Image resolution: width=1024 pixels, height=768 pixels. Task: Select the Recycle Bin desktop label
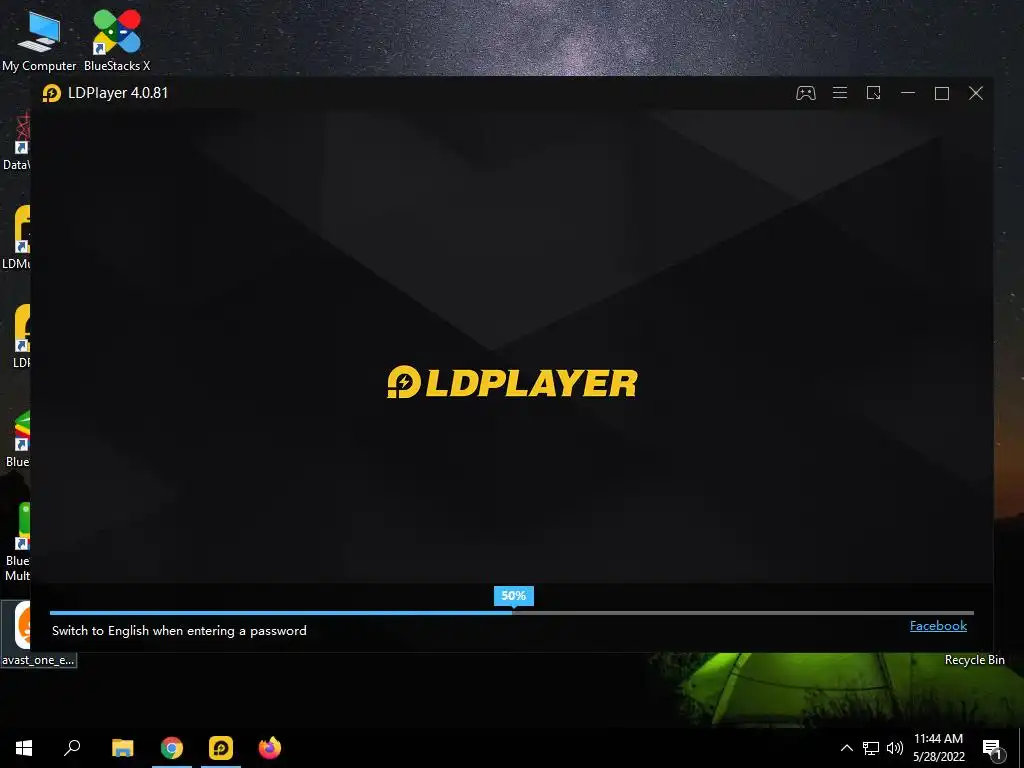[974, 660]
